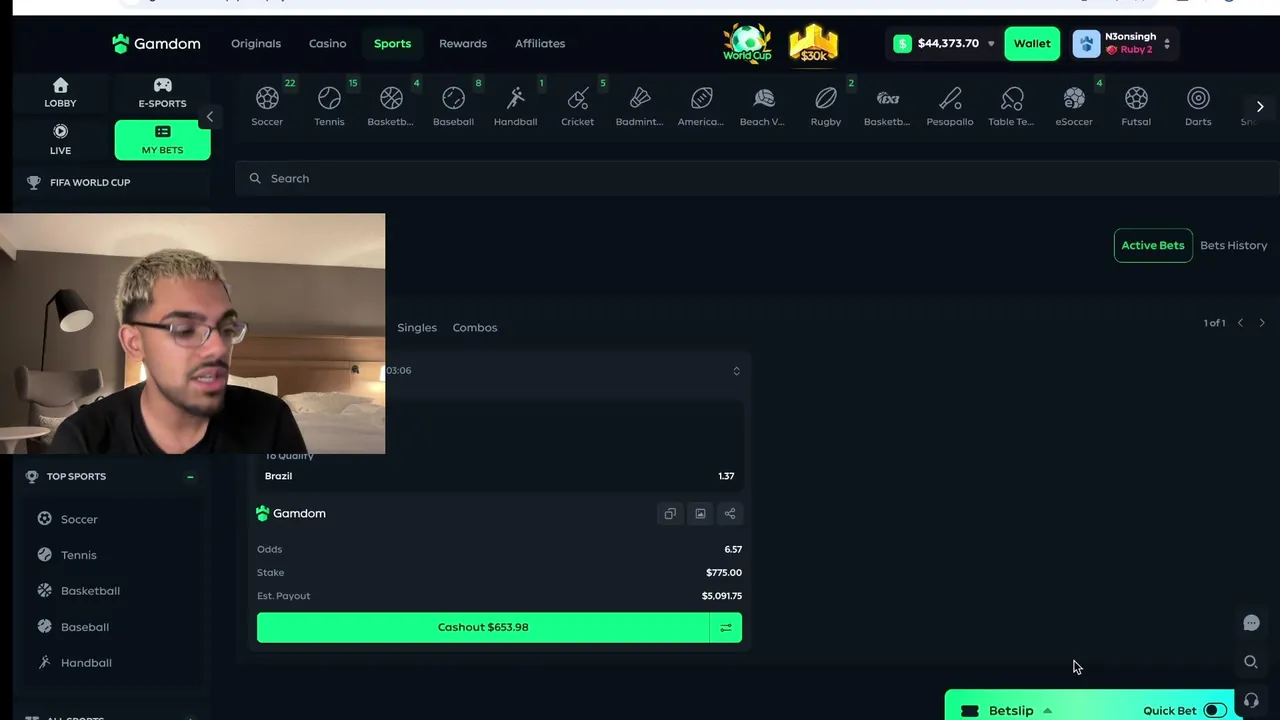Open live support headset icon
Viewport: 1280px width, 720px height.
click(1251, 700)
